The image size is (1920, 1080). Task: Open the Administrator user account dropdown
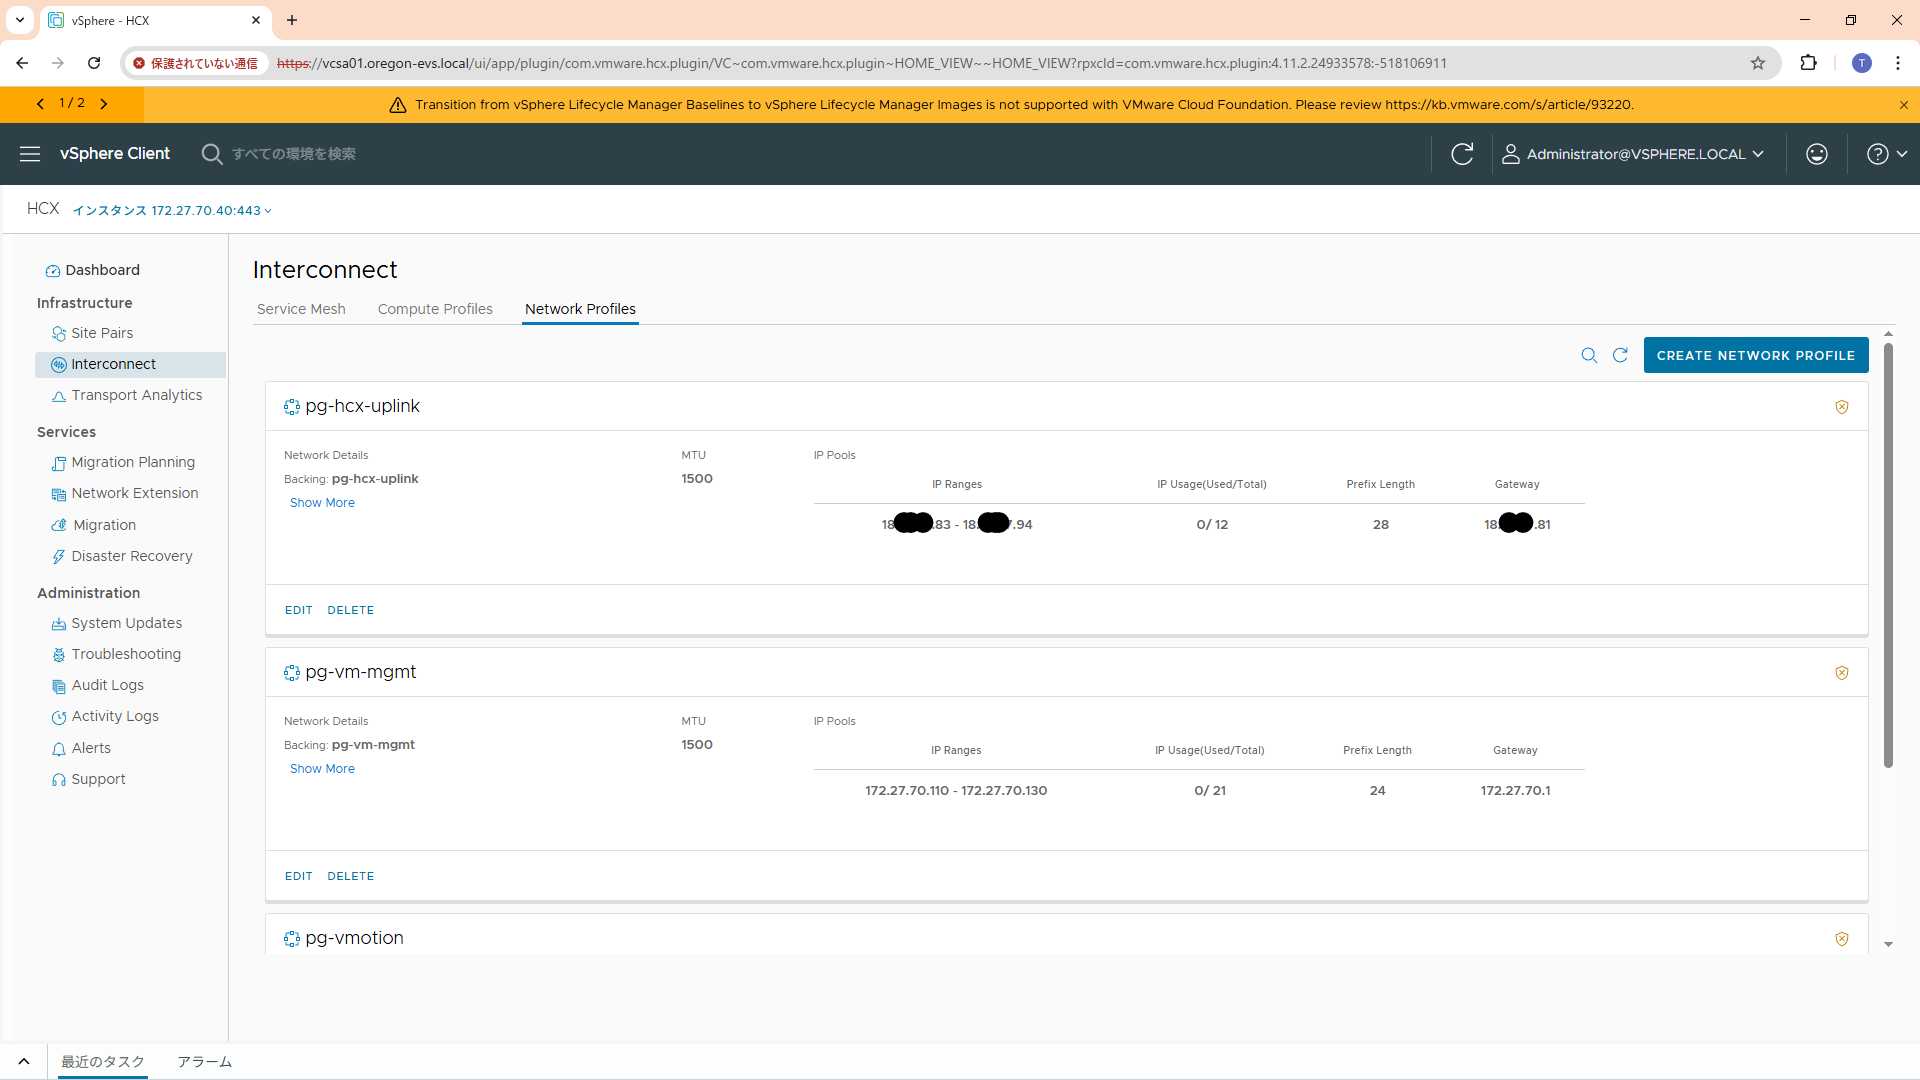tap(1634, 154)
